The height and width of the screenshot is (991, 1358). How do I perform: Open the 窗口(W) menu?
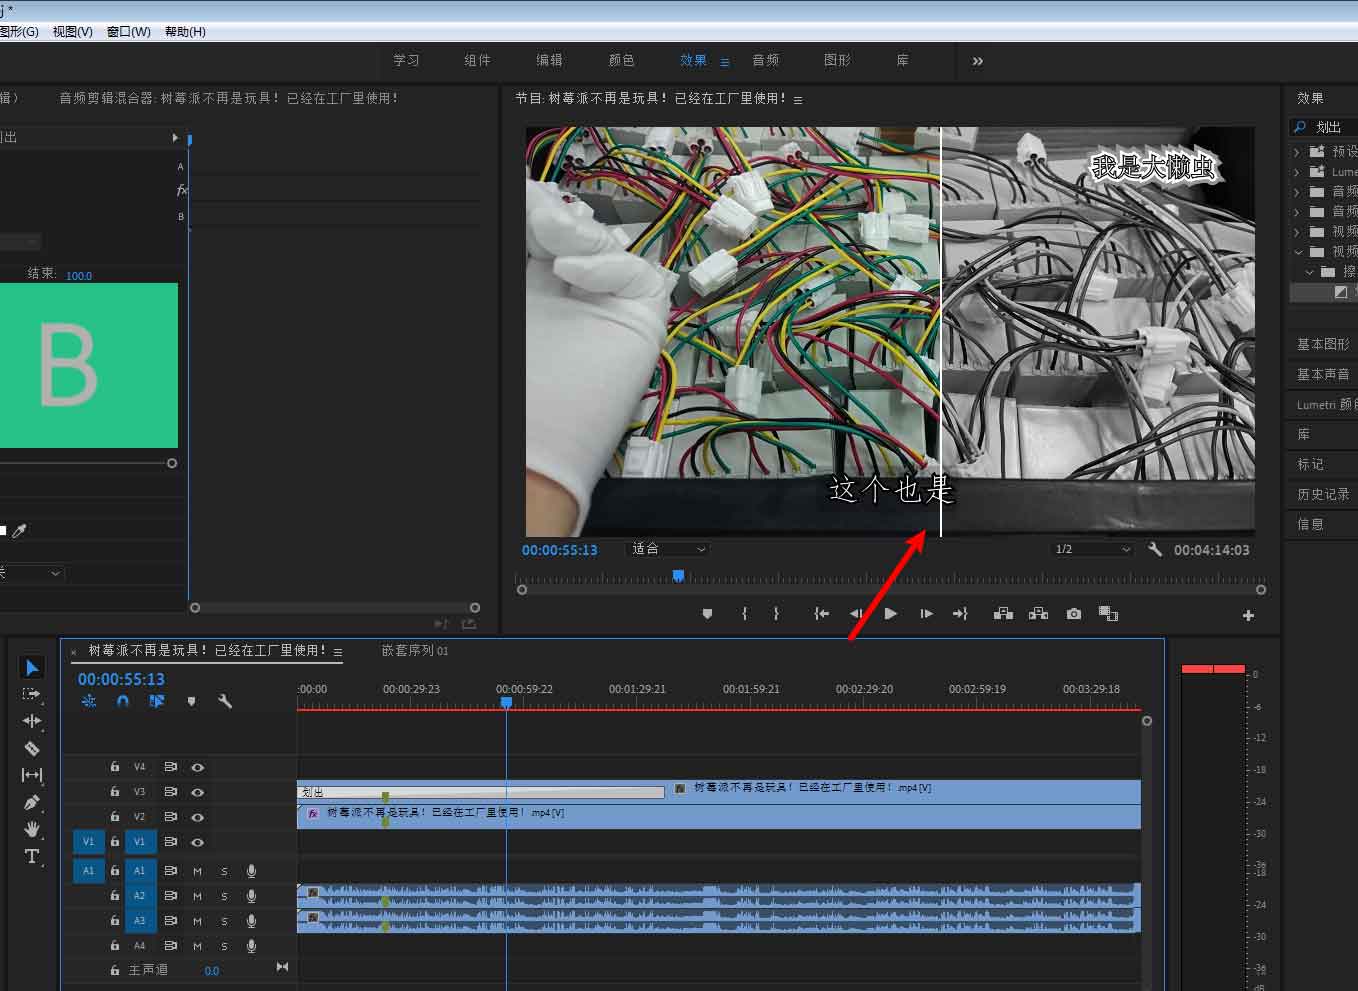point(128,32)
